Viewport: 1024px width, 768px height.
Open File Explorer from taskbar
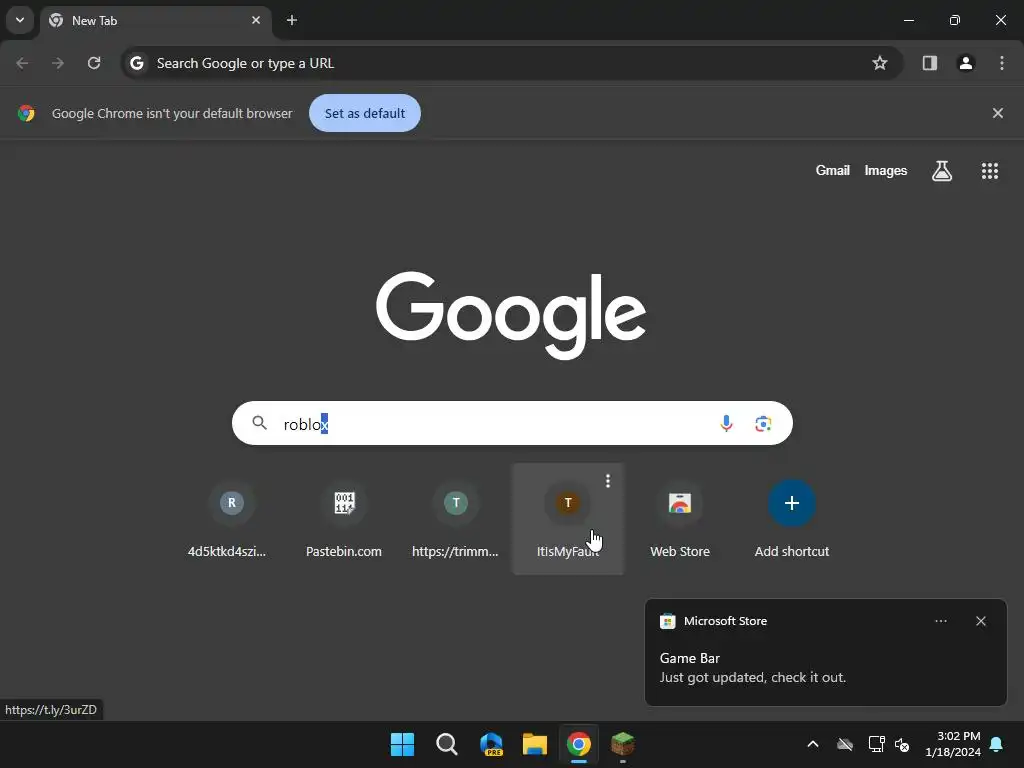[534, 744]
